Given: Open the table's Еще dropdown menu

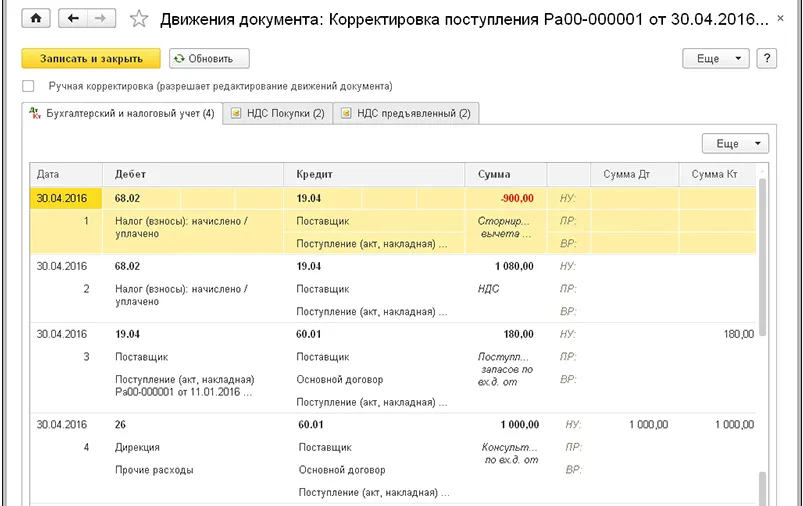Looking at the screenshot, I should (x=735, y=143).
